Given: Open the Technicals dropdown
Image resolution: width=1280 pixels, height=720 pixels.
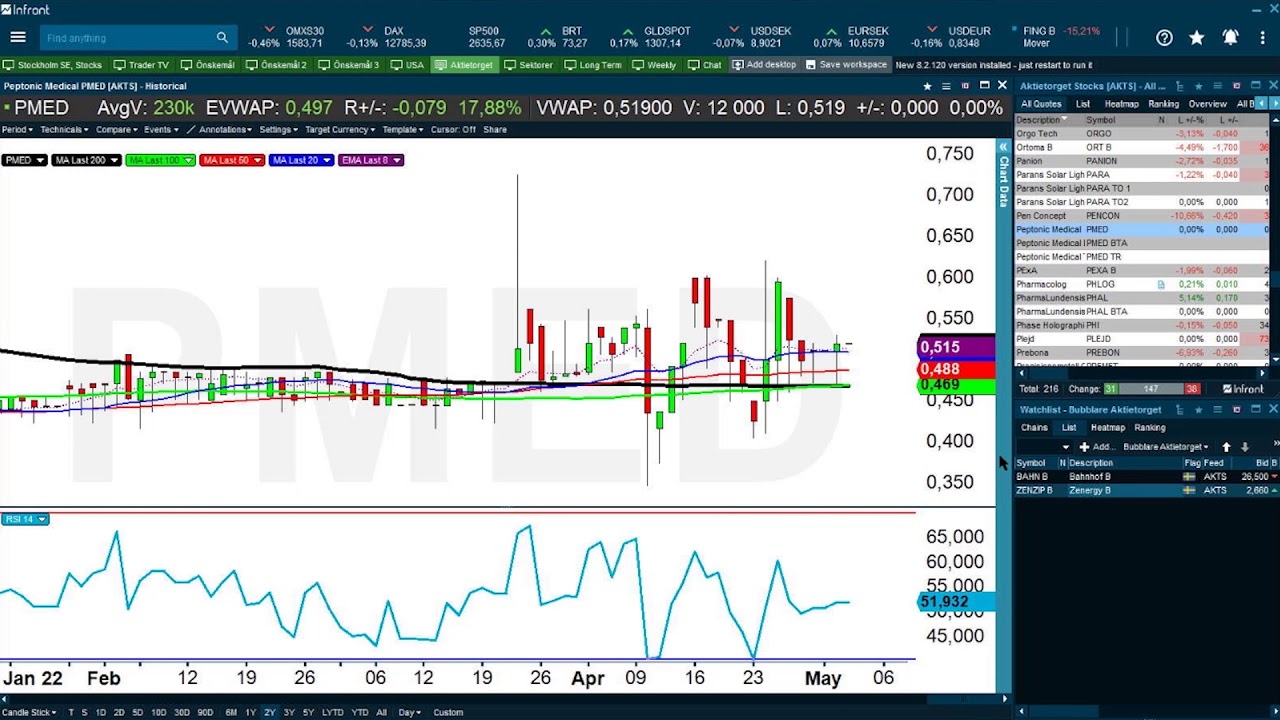Looking at the screenshot, I should (x=65, y=130).
